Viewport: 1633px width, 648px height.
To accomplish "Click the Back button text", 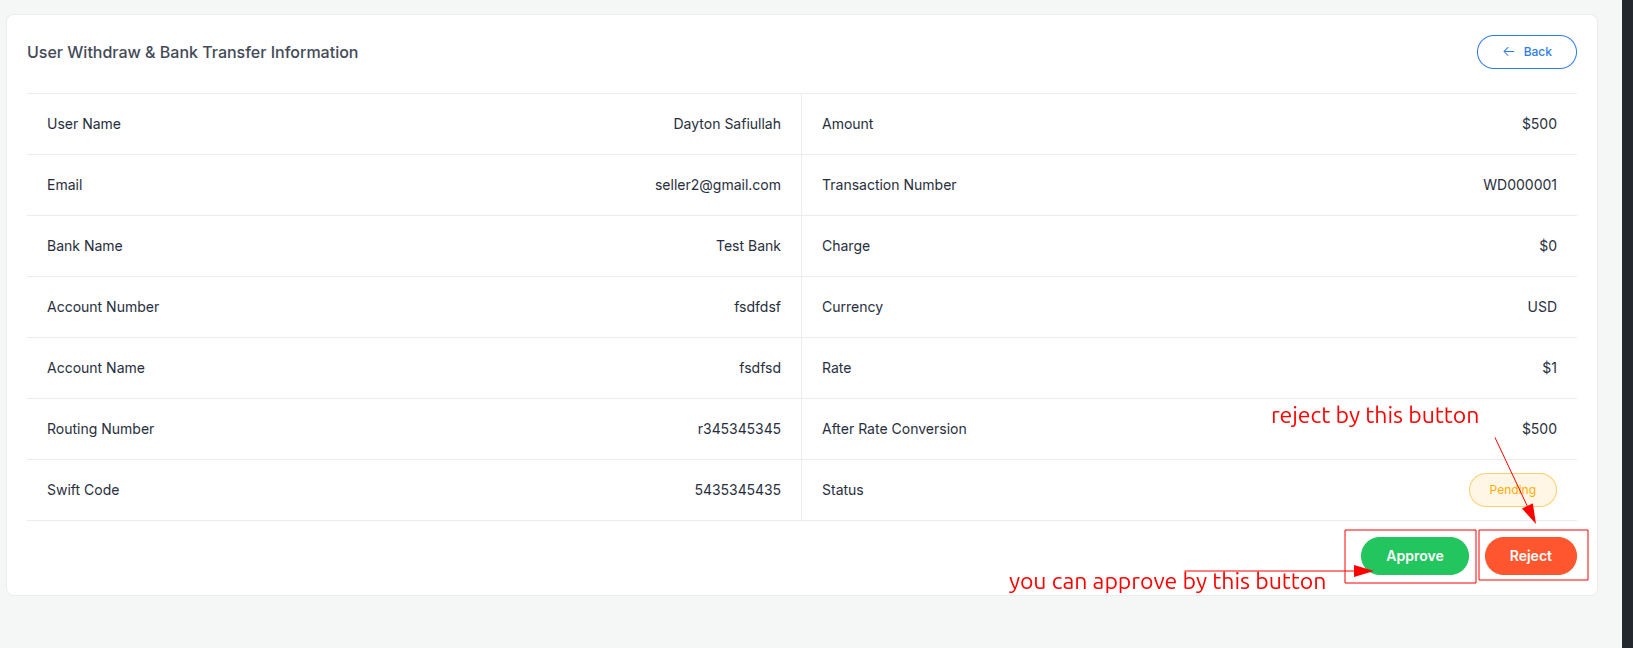I will tap(1538, 52).
